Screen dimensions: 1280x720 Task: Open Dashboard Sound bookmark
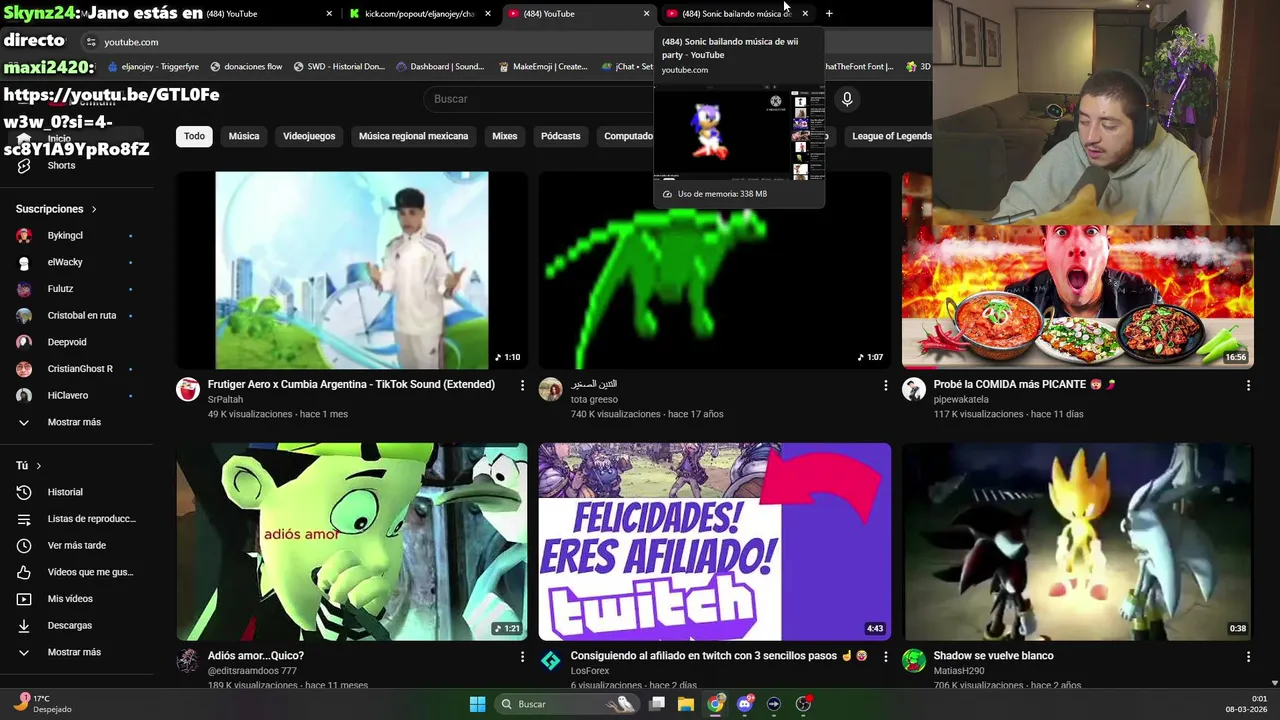point(440,67)
